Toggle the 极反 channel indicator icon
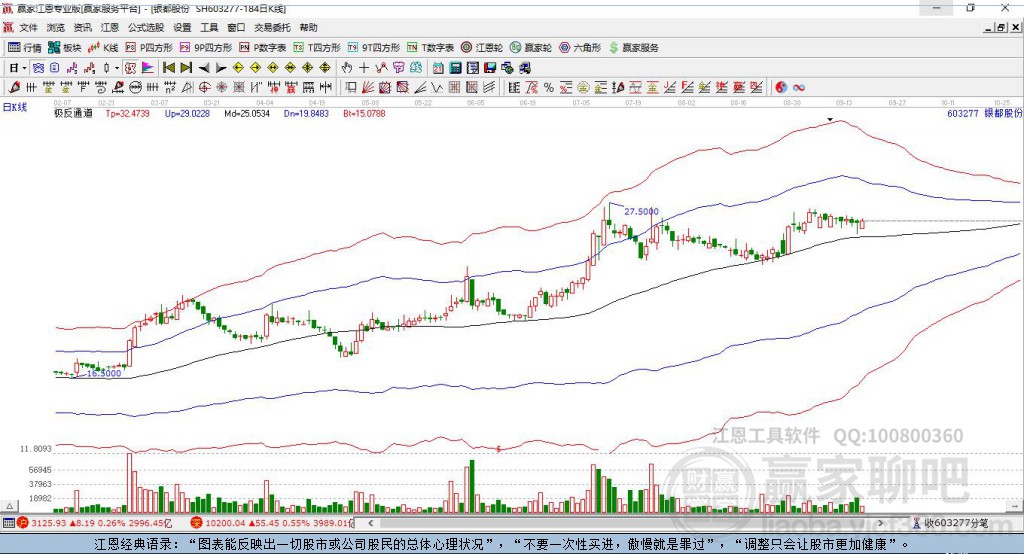 click(130, 68)
